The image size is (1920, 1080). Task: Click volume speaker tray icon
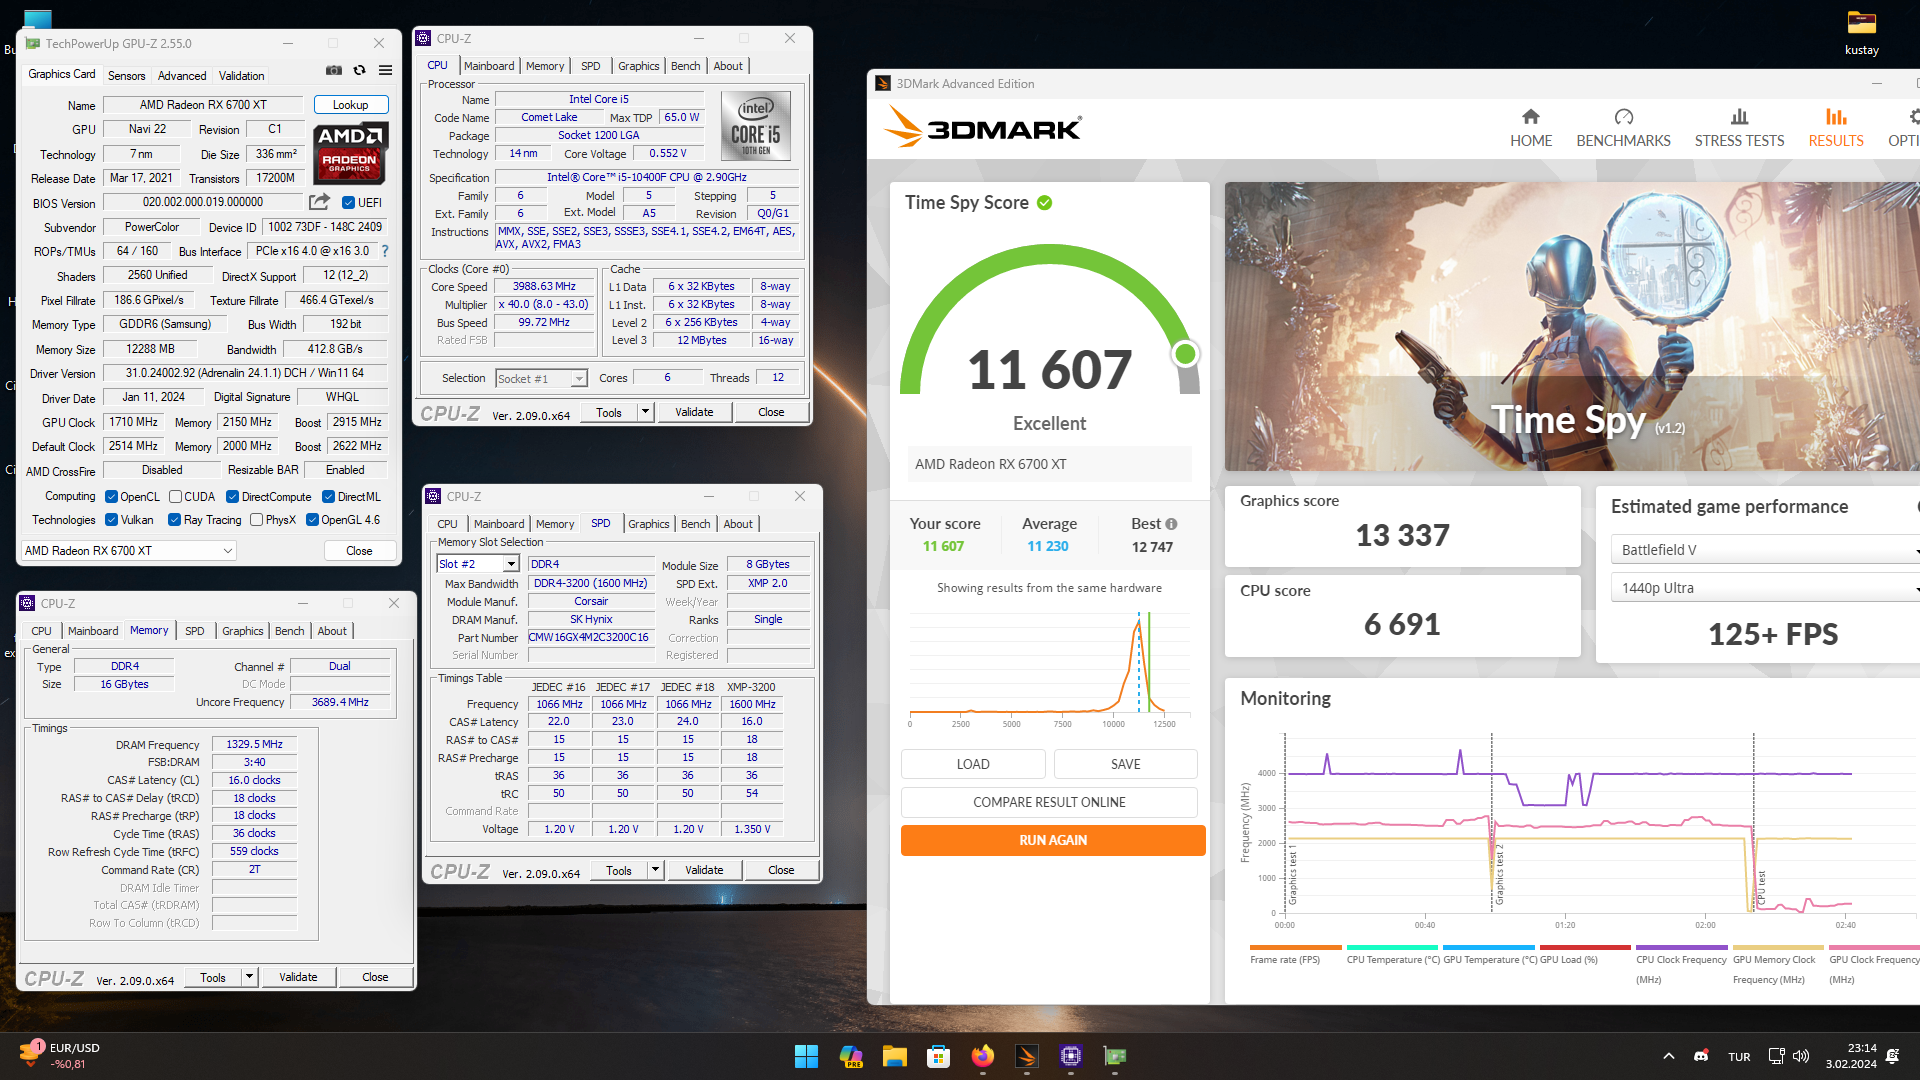pyautogui.click(x=1801, y=1056)
